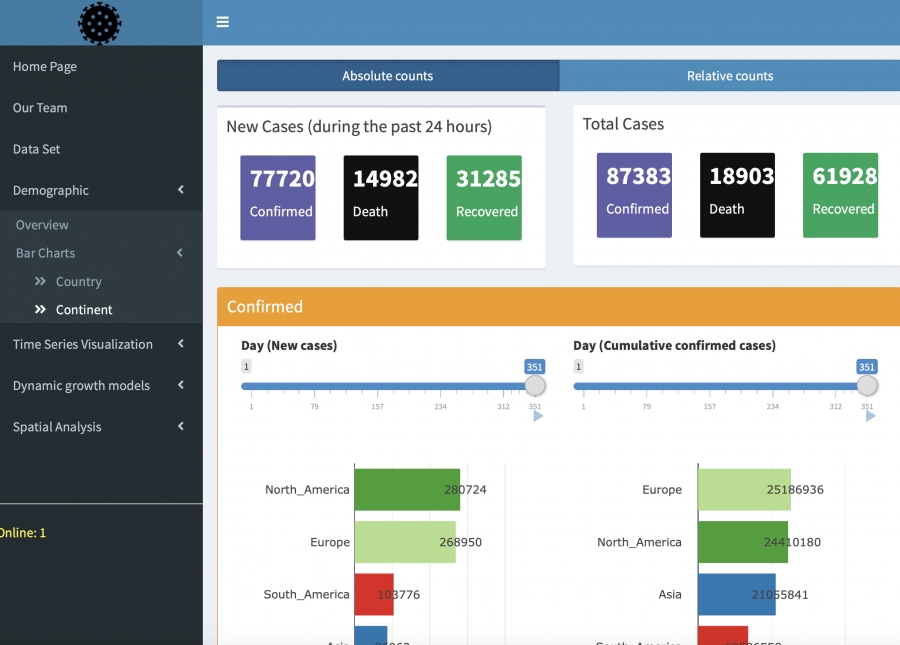The image size is (900, 645).
Task: Switch to the Relative counts tab
Action: click(729, 76)
